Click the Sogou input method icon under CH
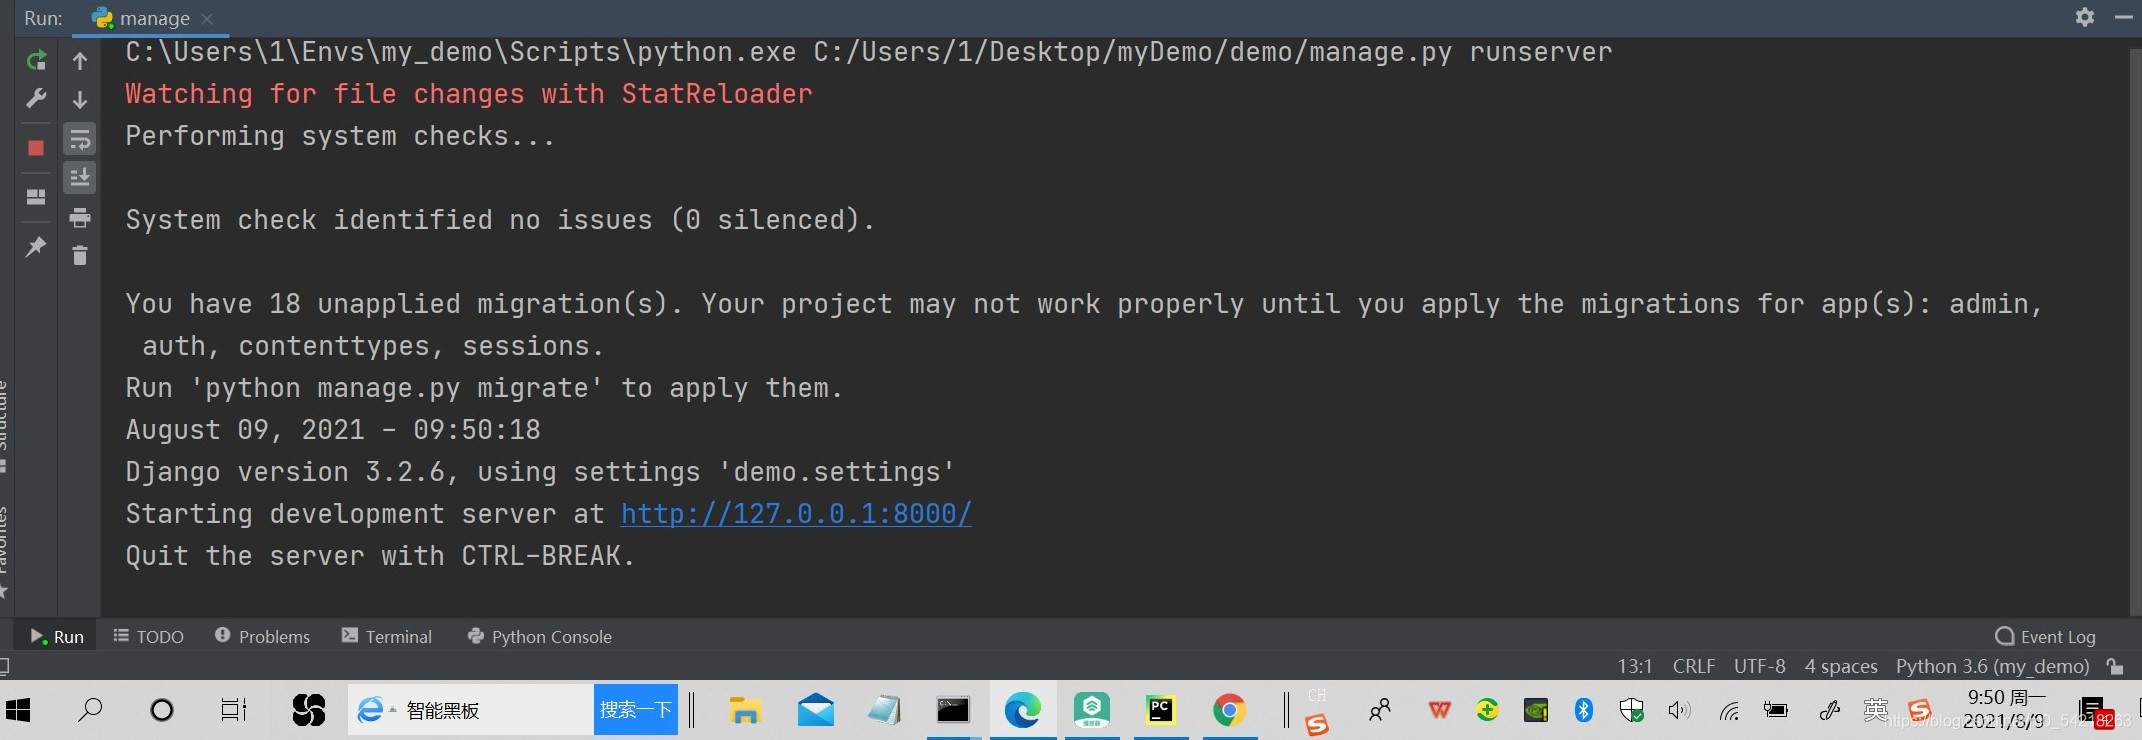Image resolution: width=2142 pixels, height=740 pixels. pyautogui.click(x=1317, y=724)
